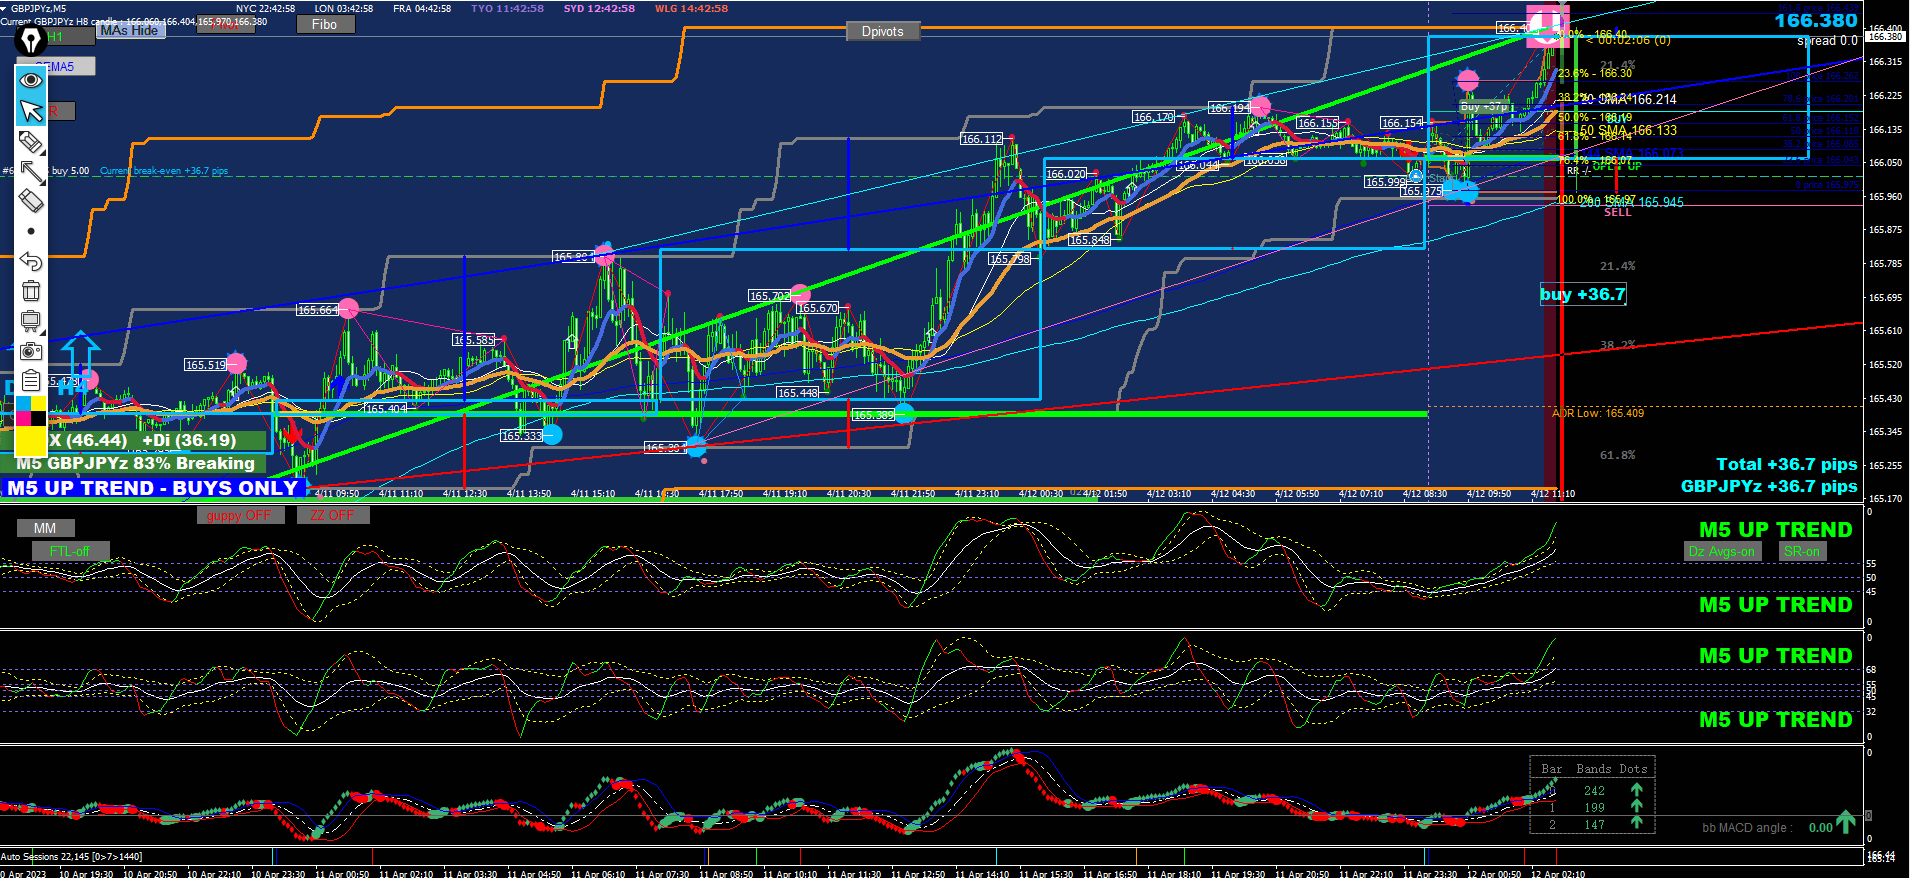Click the GBPJPYz +36.7 pips summary
Viewport: 1910px width, 878px height.
click(1769, 486)
